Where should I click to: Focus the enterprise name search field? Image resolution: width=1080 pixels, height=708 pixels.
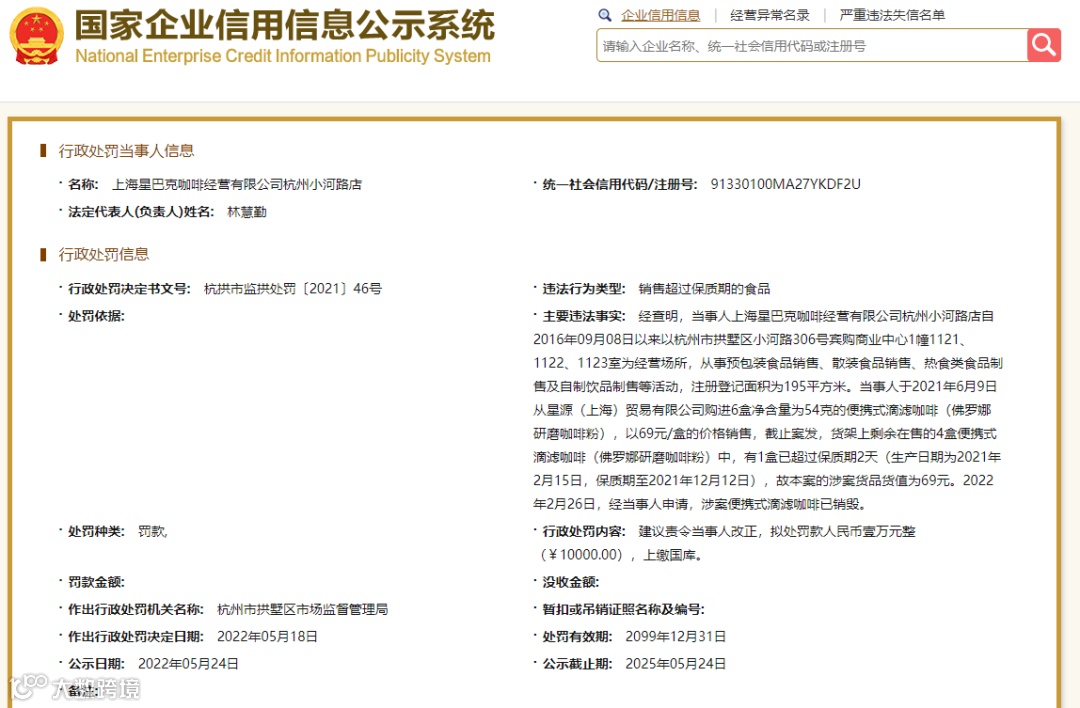click(811, 45)
